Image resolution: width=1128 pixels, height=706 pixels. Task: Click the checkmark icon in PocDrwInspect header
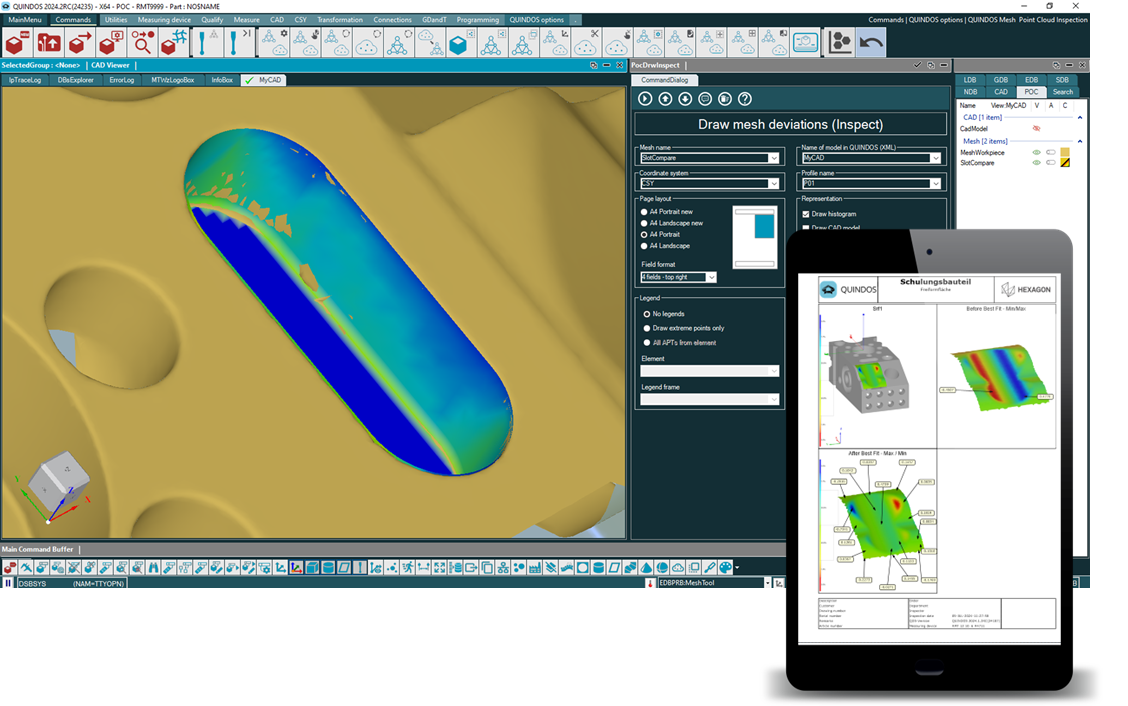pyautogui.click(x=917, y=65)
